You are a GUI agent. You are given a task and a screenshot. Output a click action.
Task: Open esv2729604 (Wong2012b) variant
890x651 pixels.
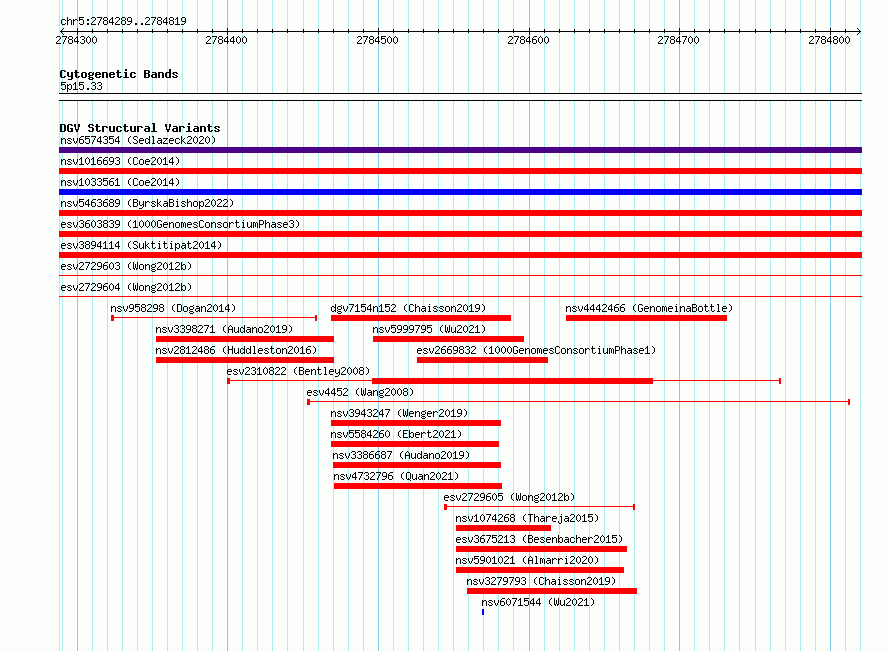tap(126, 287)
